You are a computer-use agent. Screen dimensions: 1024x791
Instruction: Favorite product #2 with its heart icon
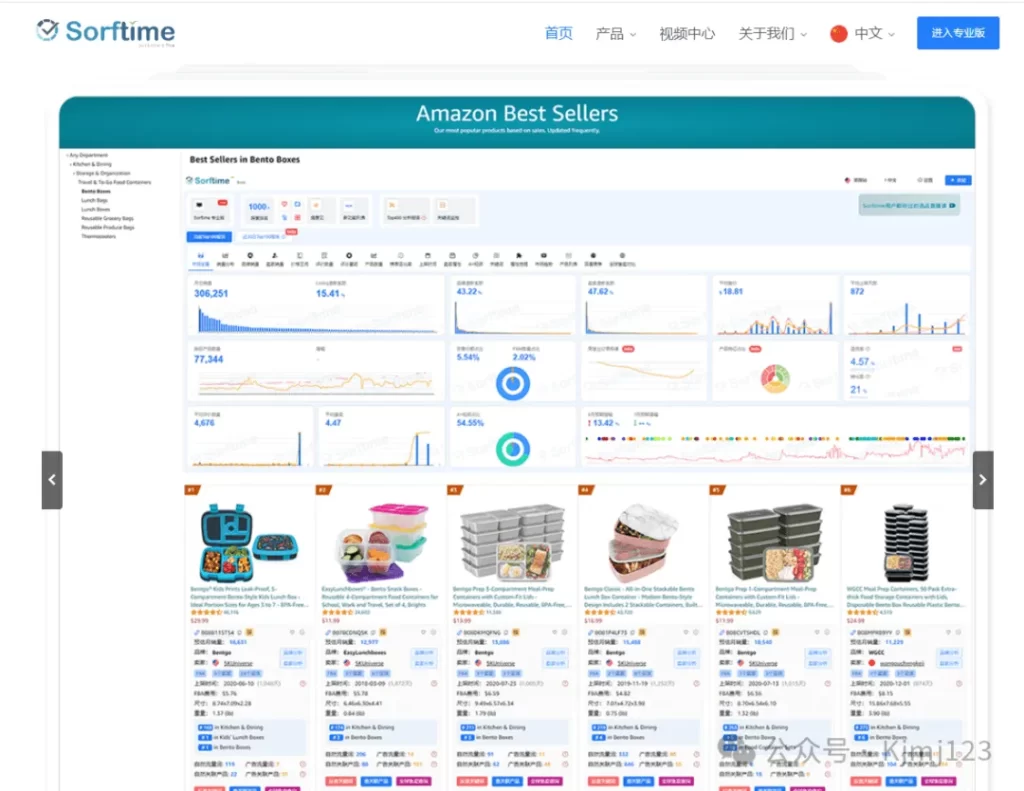click(423, 632)
